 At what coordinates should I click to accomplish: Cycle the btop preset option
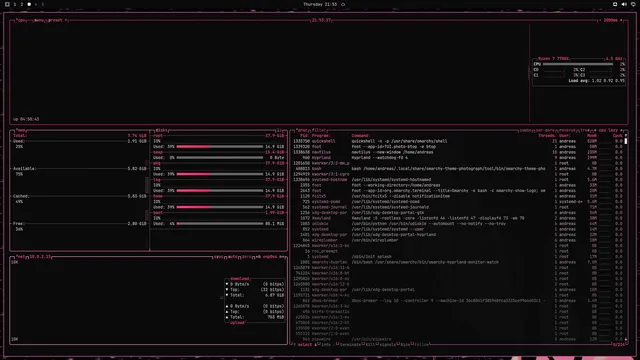click(x=55, y=20)
